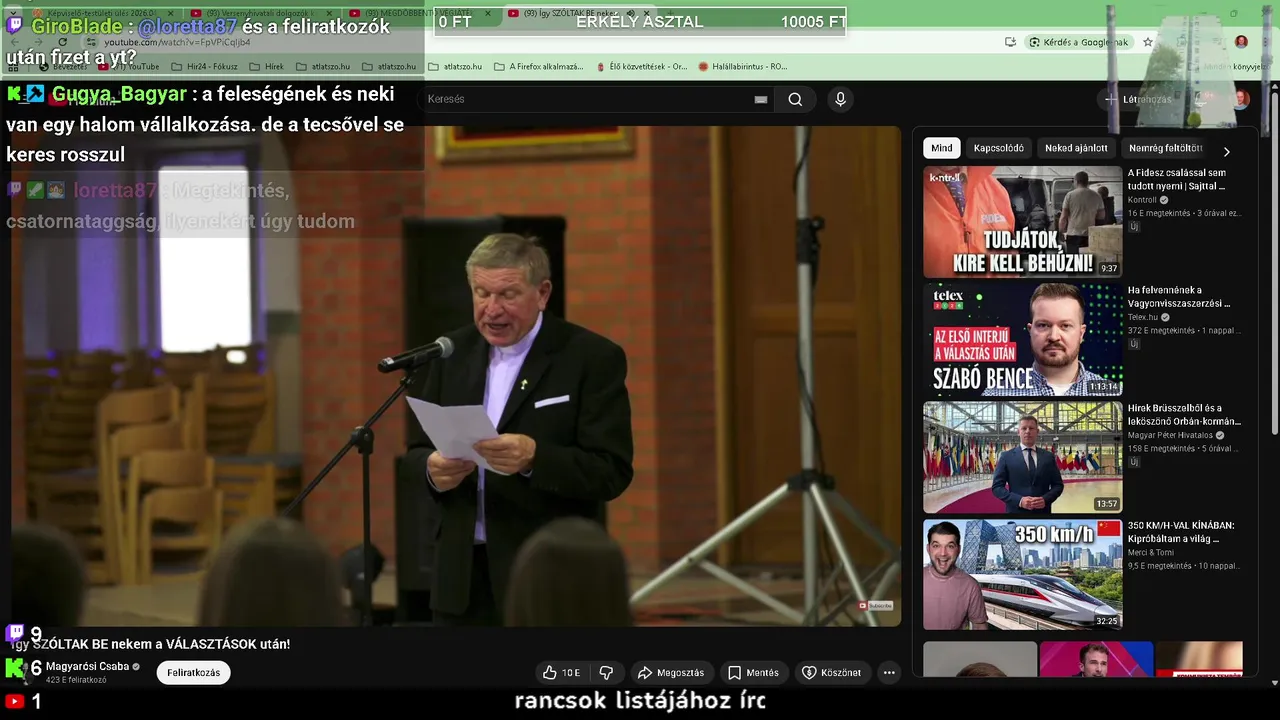Open the Magyarósi Csaba channel link
The height and width of the screenshot is (720, 1280).
point(87,666)
